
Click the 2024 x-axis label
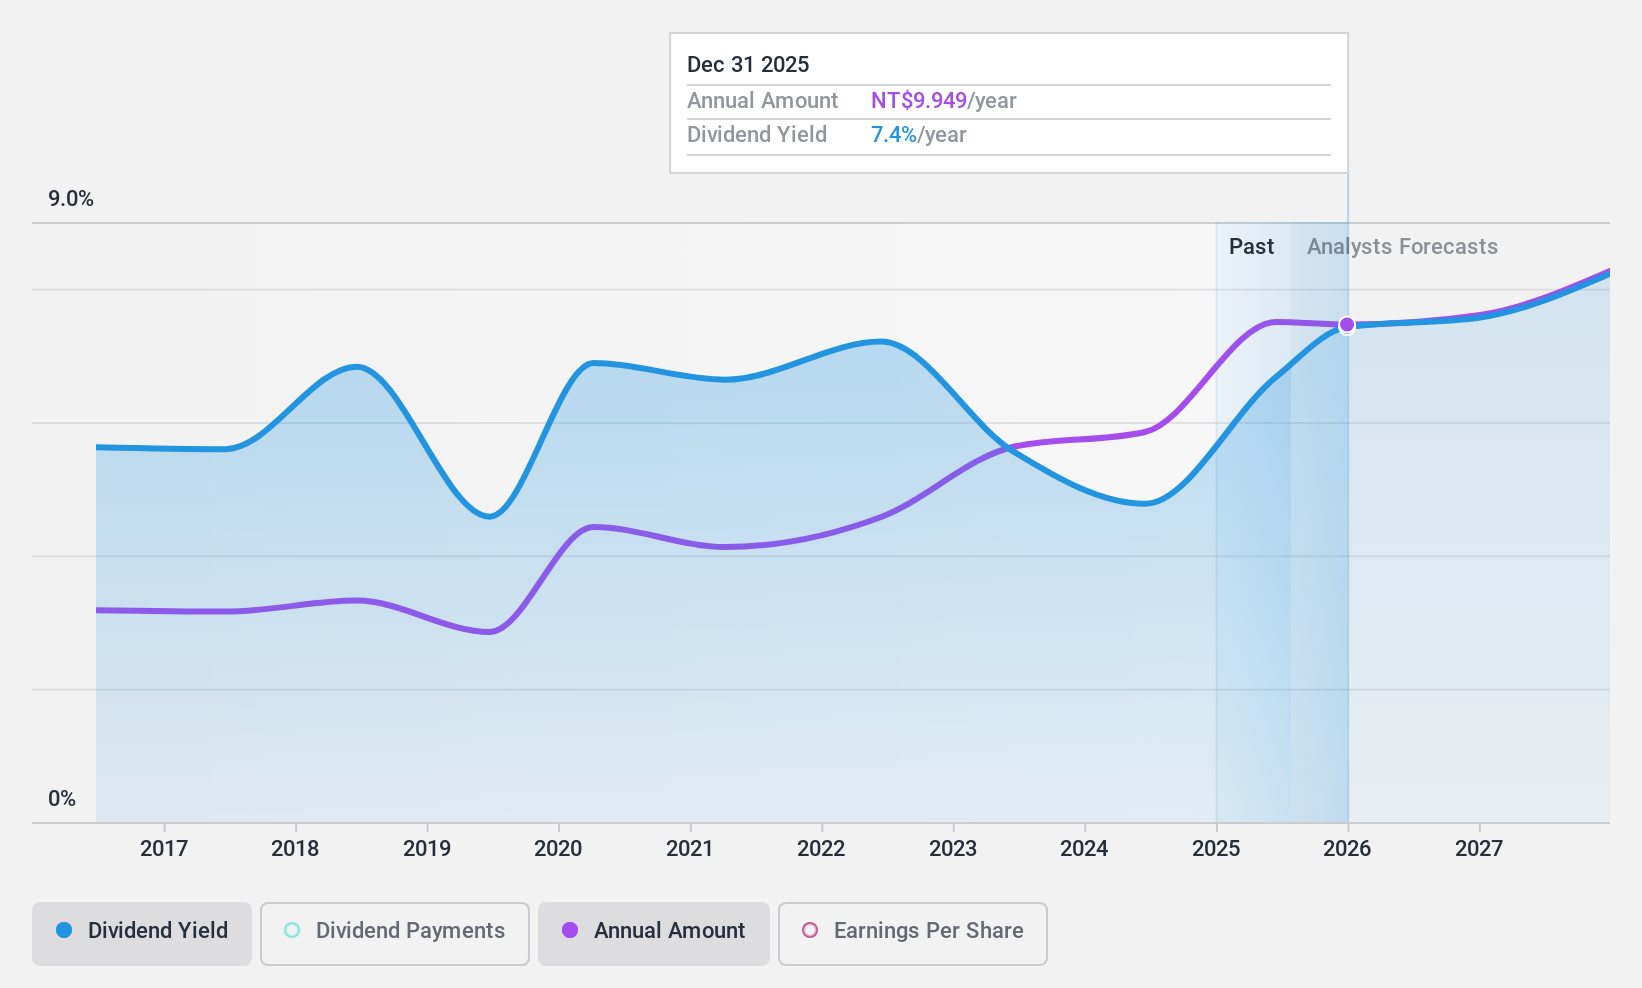[1084, 849]
